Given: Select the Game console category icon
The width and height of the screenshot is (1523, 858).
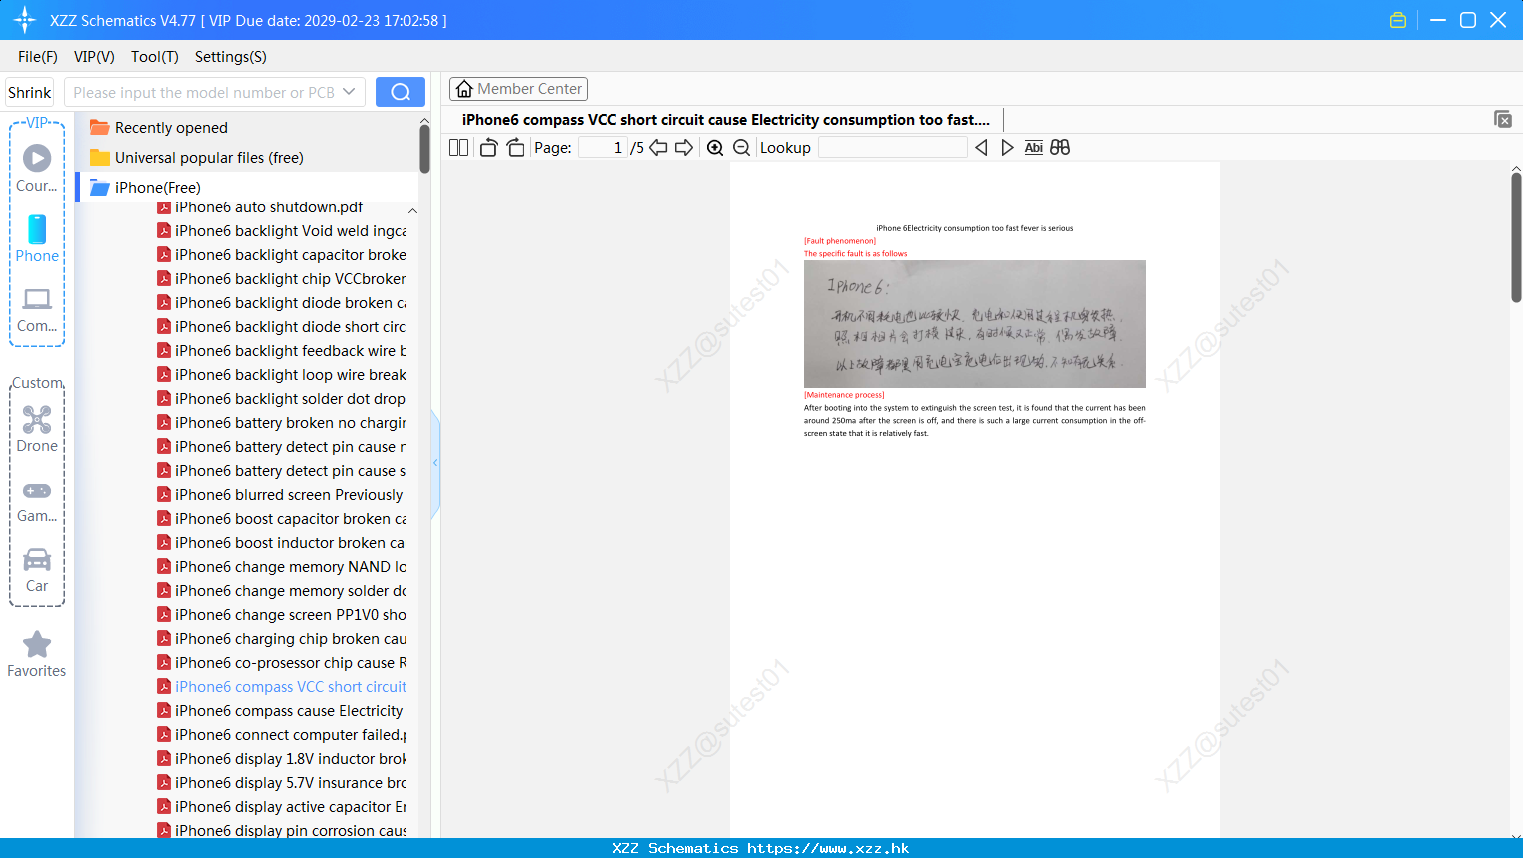Looking at the screenshot, I should click(37, 502).
